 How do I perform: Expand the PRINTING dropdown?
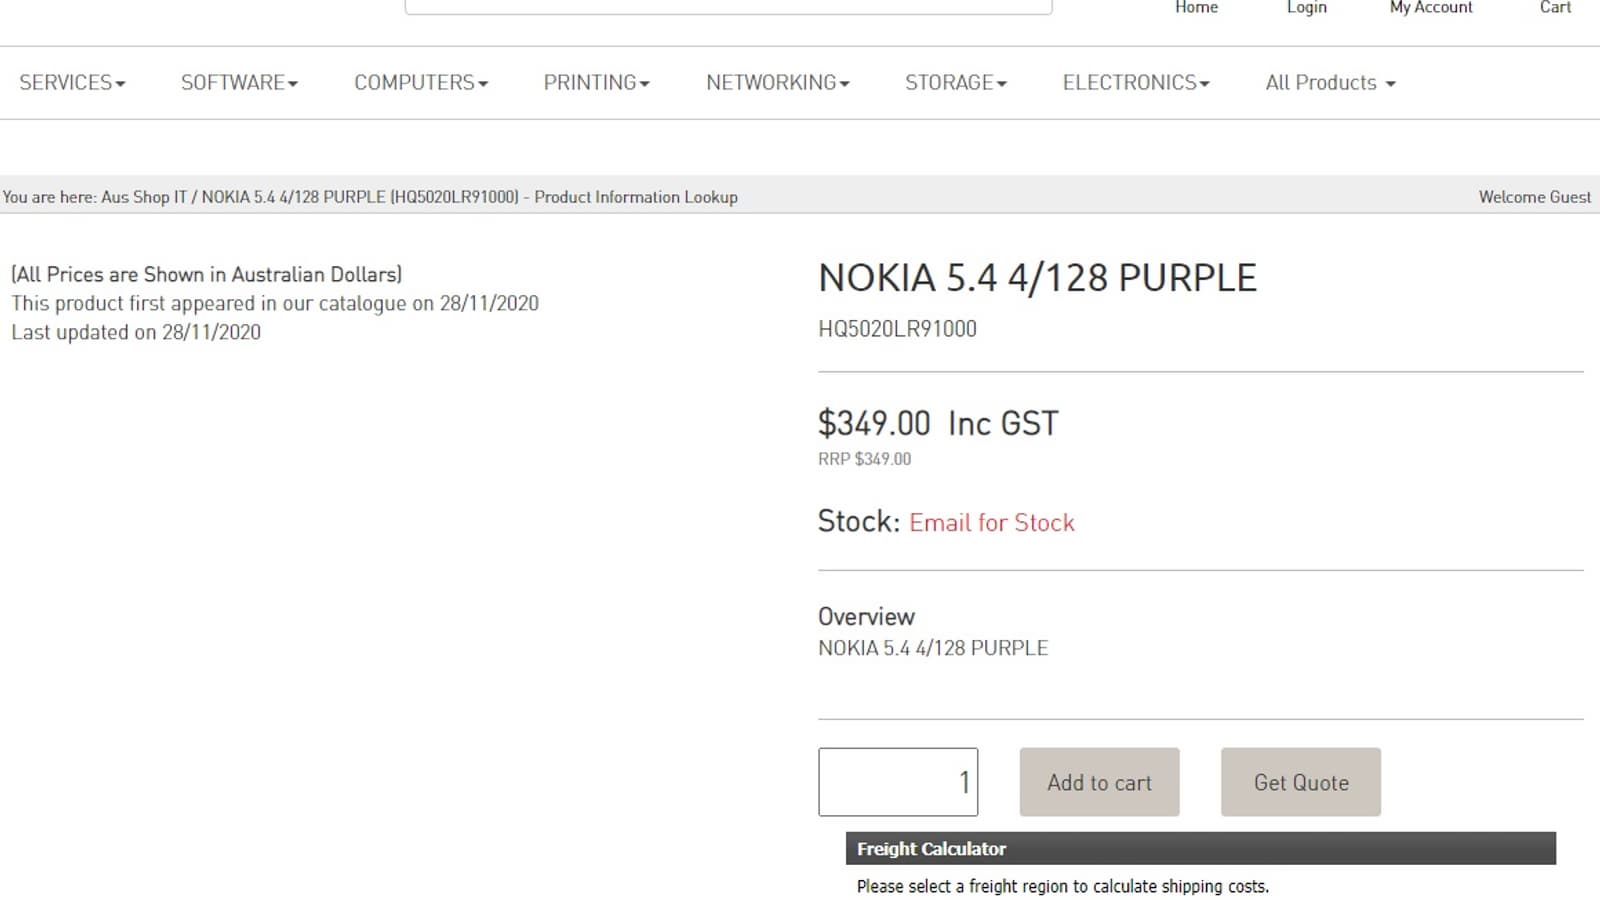[x=596, y=83]
